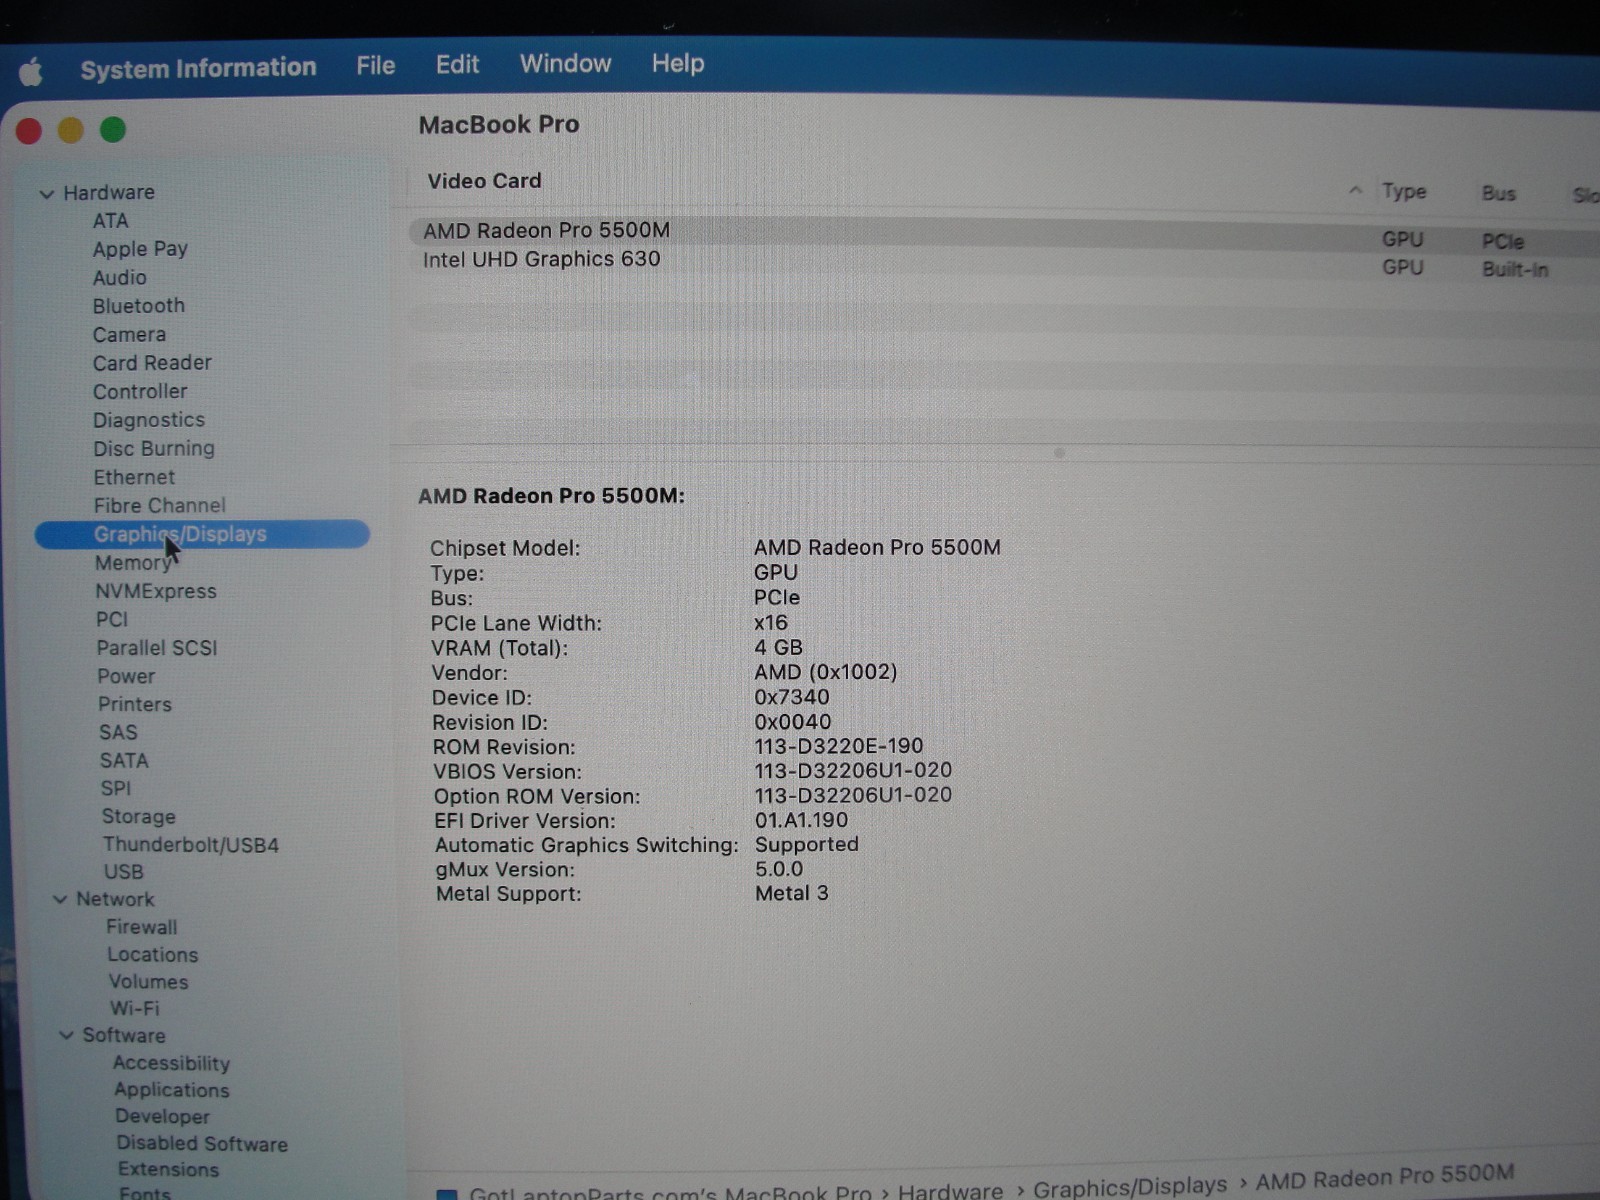Select Developer under Software
Screen dimensions: 1600x1200
[x=162, y=1117]
